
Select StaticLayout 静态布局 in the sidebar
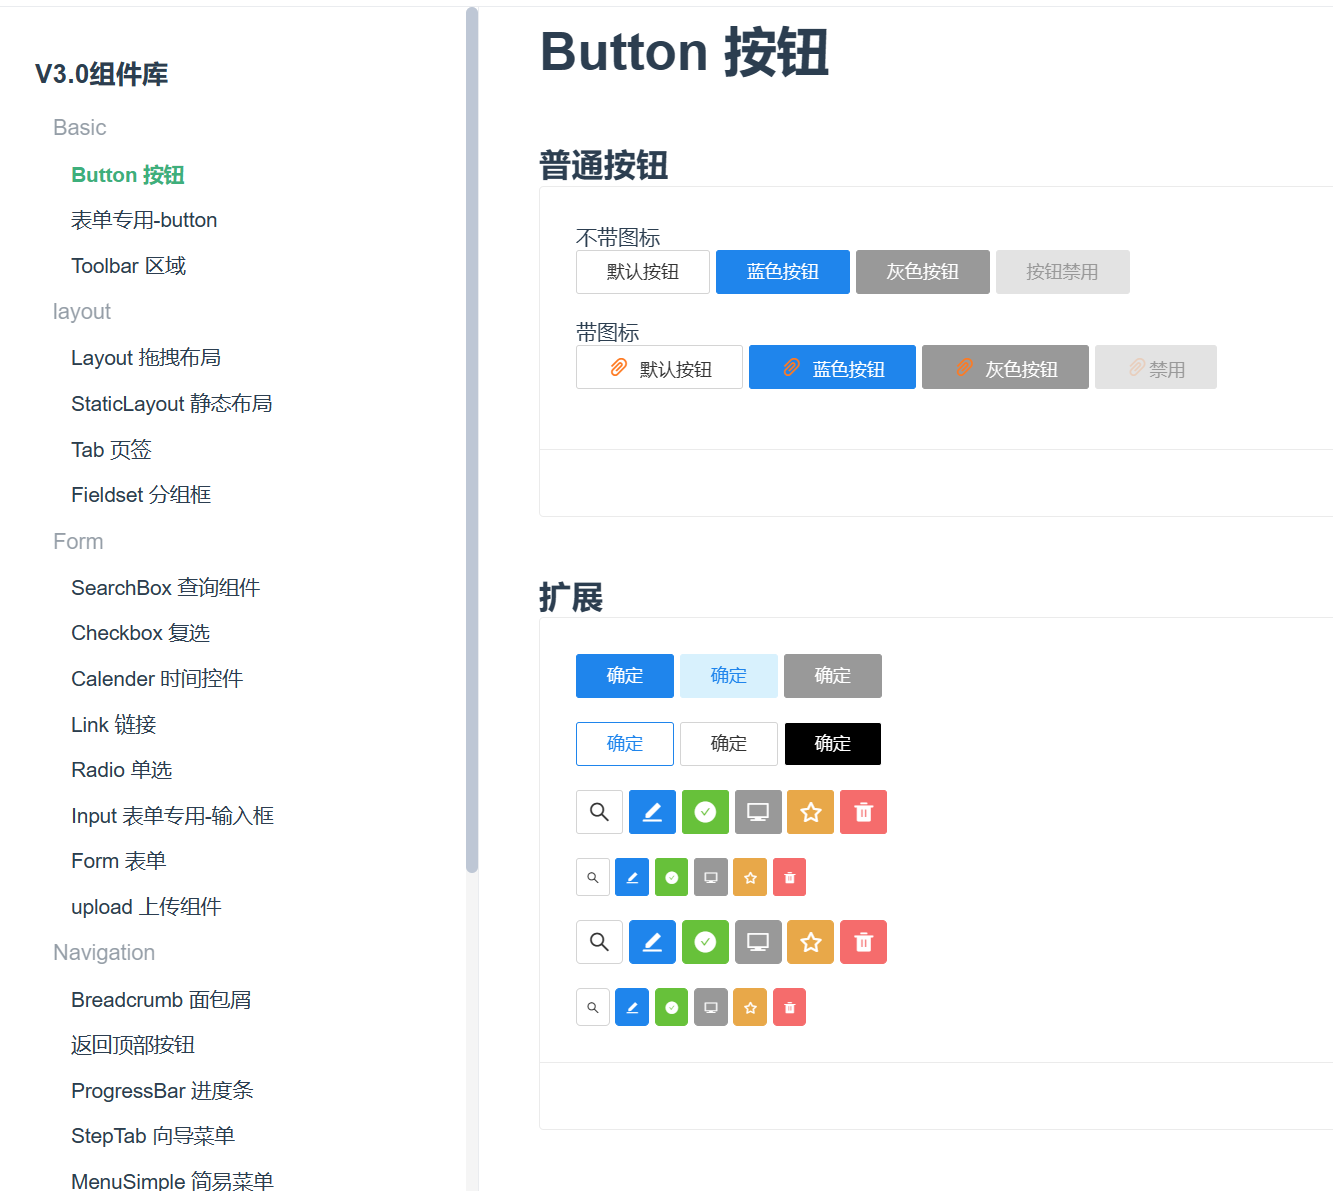172,404
